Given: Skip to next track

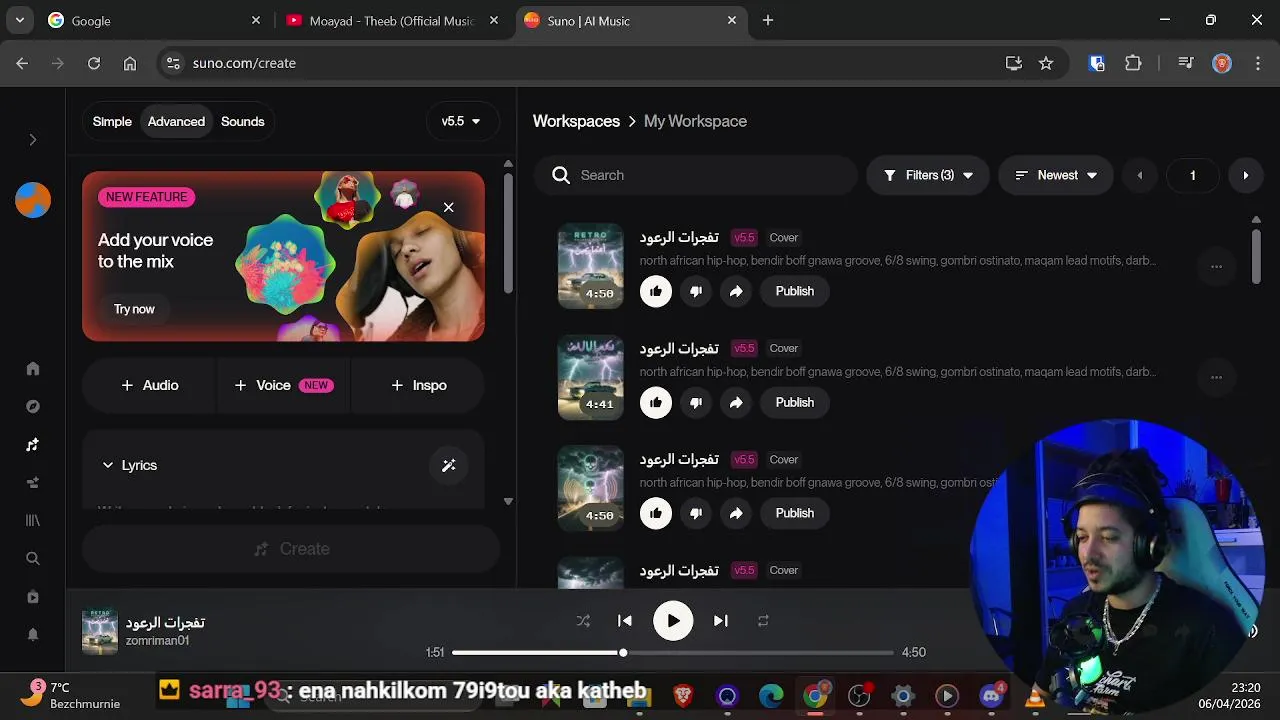Looking at the screenshot, I should pos(720,621).
